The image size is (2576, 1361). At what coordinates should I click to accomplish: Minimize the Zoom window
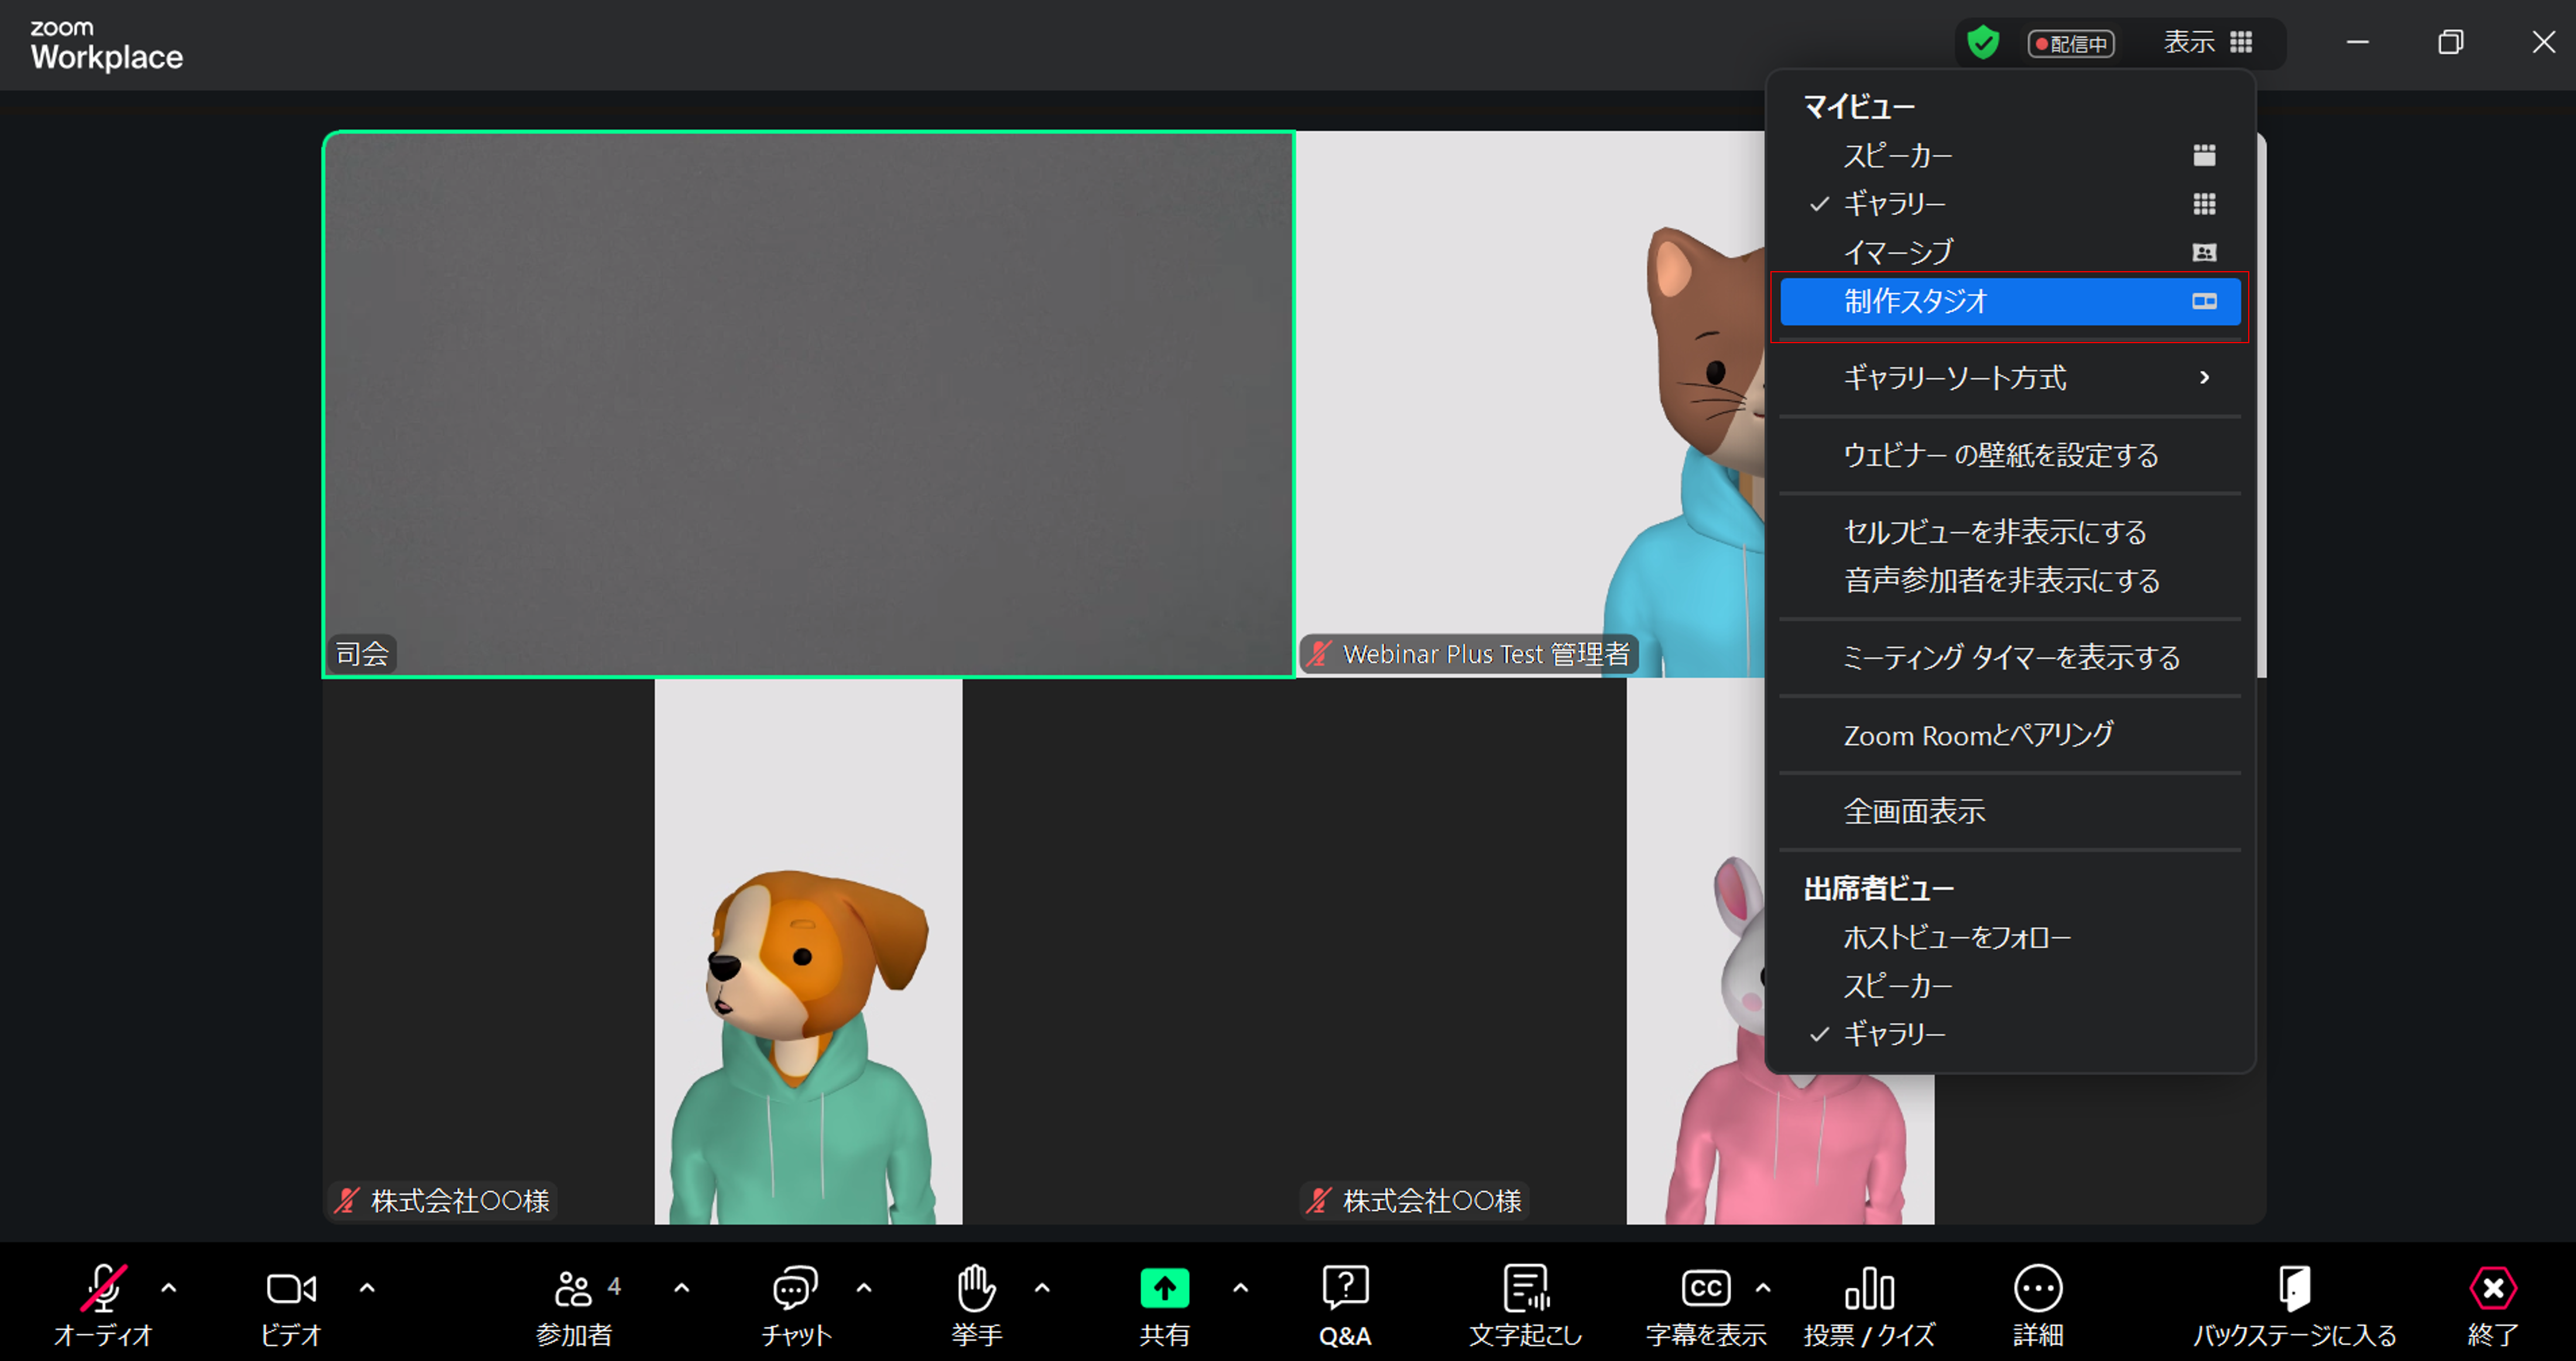(2358, 42)
